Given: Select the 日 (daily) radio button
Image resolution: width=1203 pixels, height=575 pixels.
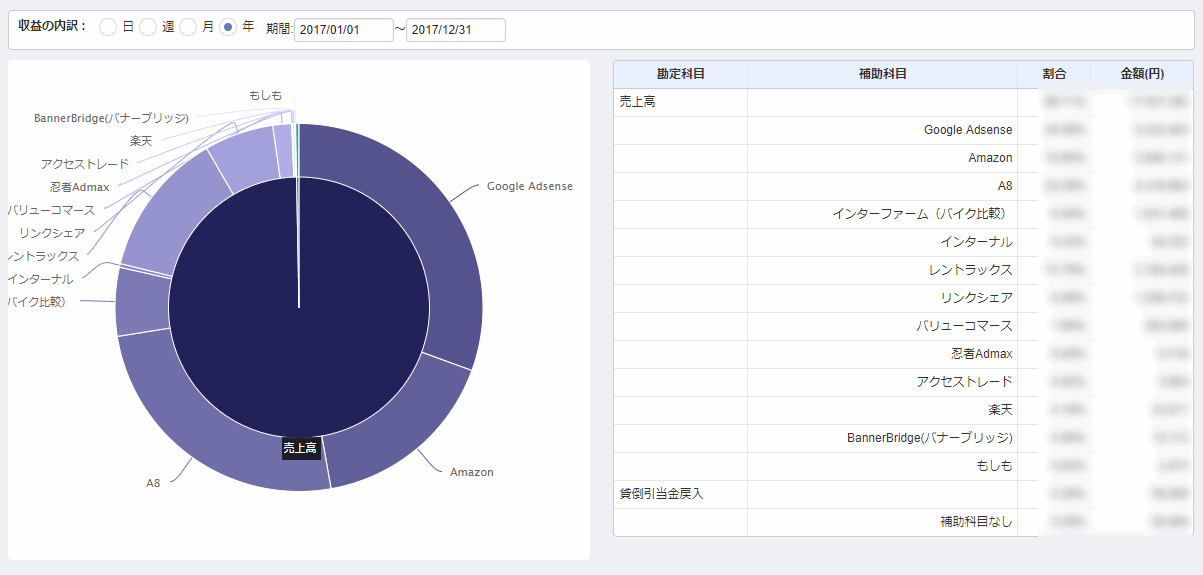Looking at the screenshot, I should point(108,28).
